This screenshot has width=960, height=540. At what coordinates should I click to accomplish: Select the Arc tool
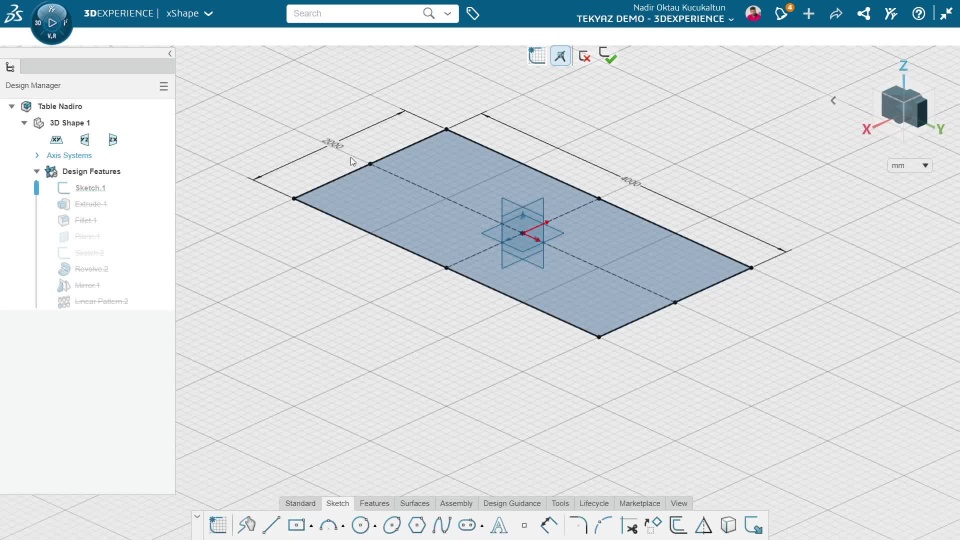coord(329,525)
